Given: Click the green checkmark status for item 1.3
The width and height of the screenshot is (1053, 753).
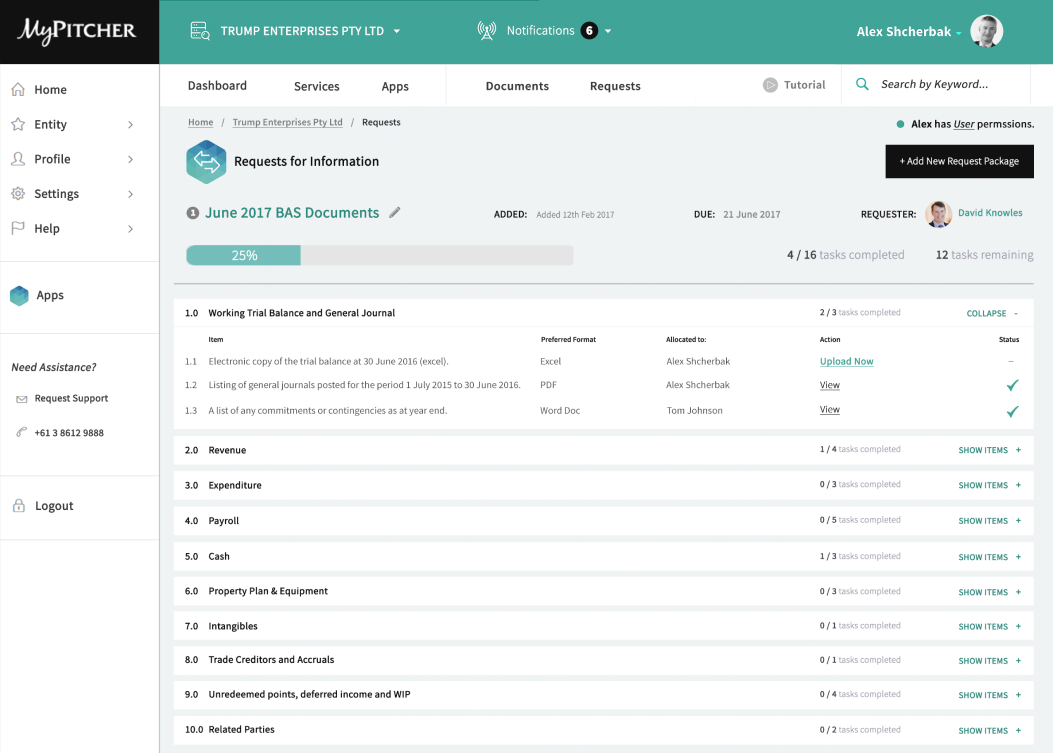Looking at the screenshot, I should [x=1012, y=411].
